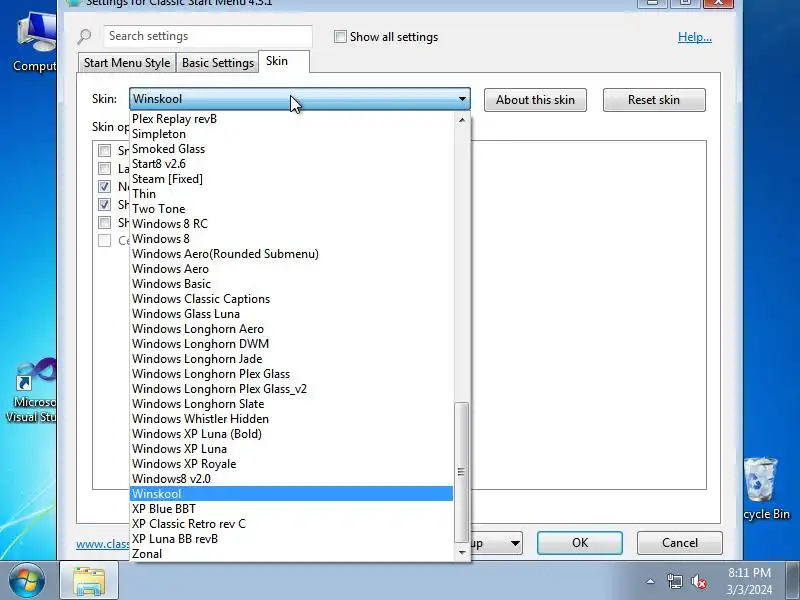The height and width of the screenshot is (600, 800).
Task: Open the Windows Start orb
Action: [x=27, y=580]
